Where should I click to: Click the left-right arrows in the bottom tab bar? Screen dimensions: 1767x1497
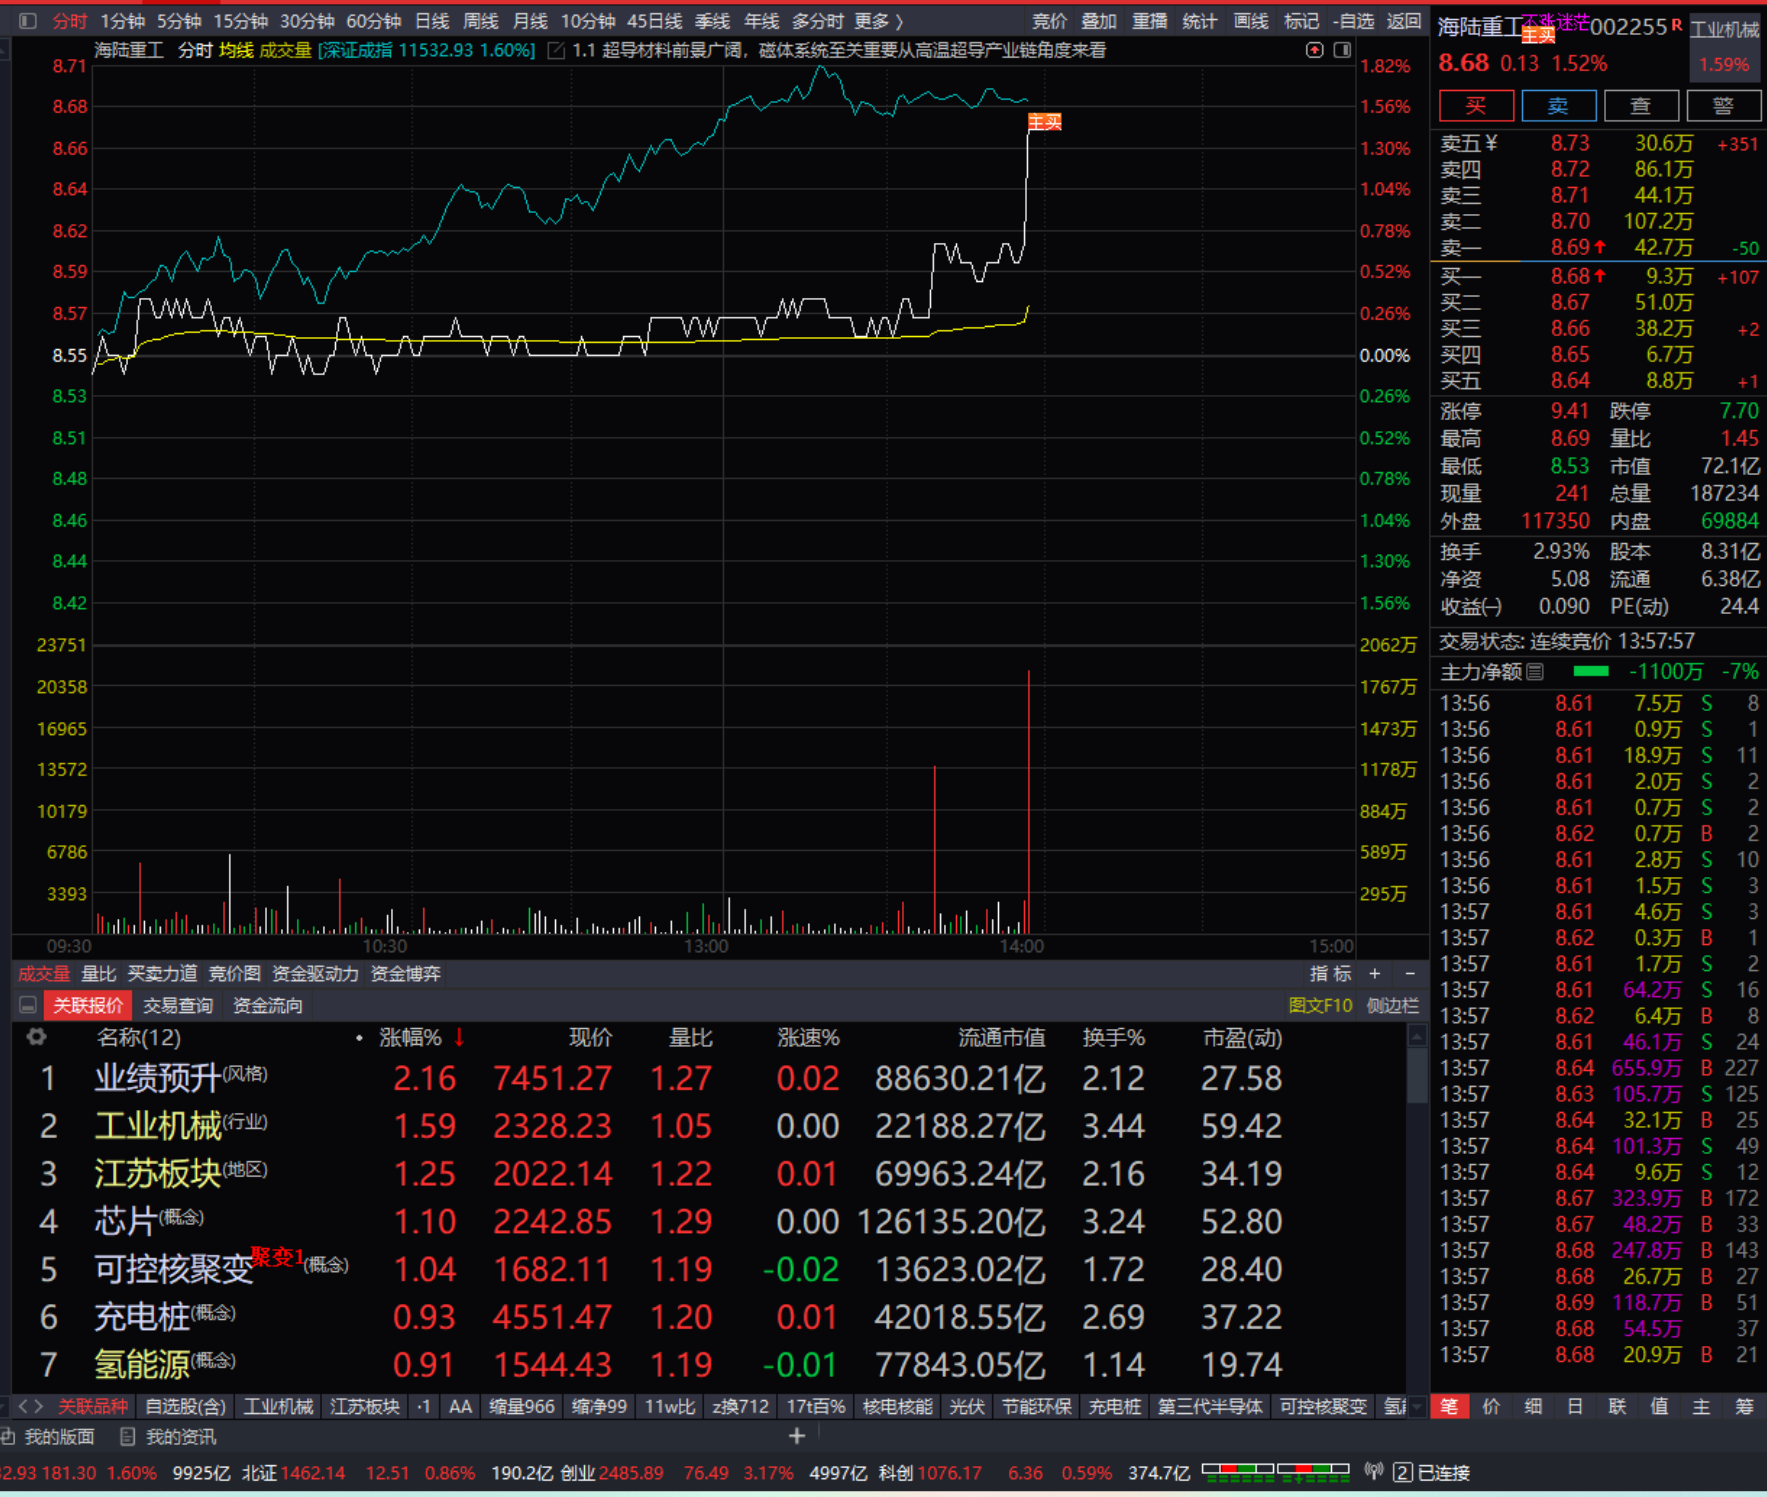[31, 1406]
